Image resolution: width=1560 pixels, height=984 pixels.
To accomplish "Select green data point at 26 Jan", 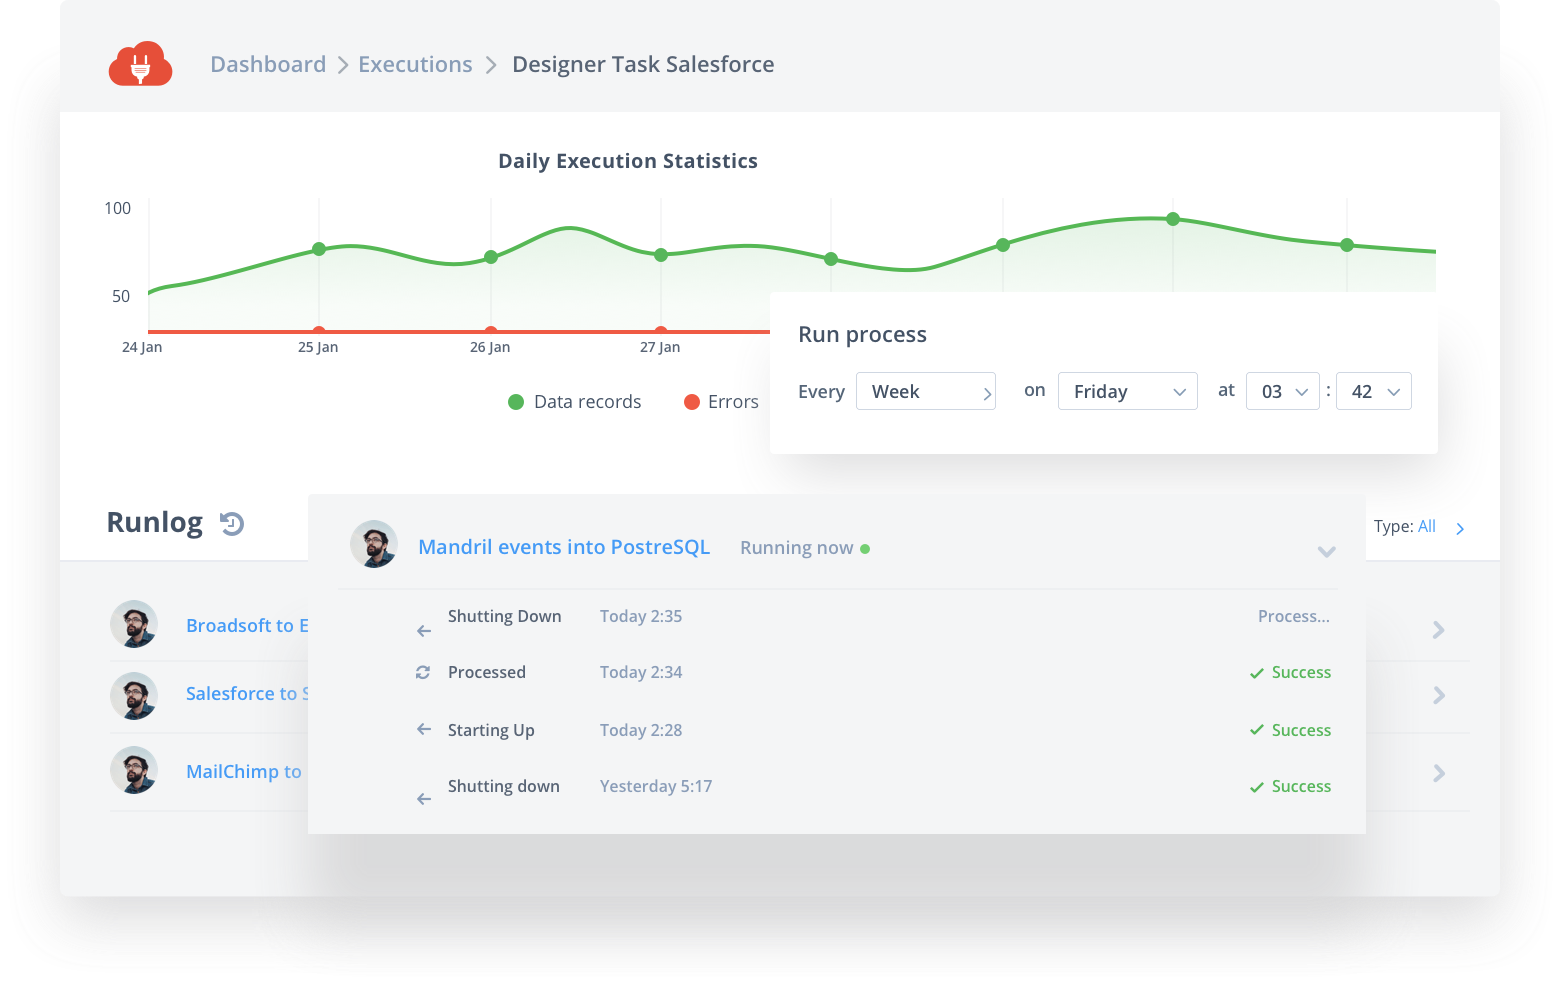I will pos(491,257).
